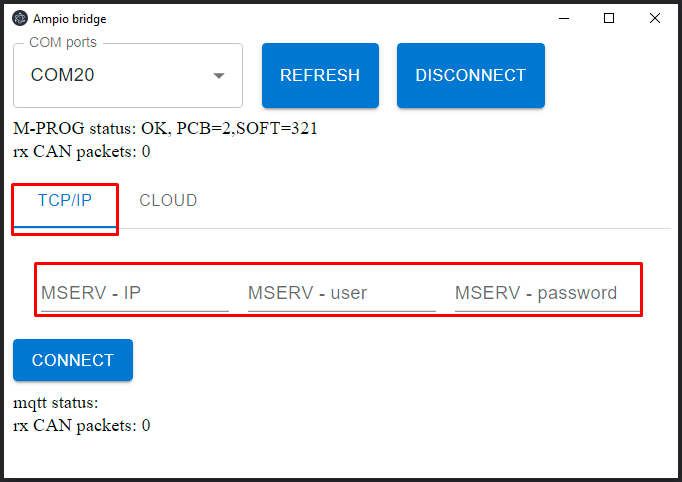Click the CONNECT button
The image size is (682, 482).
tap(73, 360)
